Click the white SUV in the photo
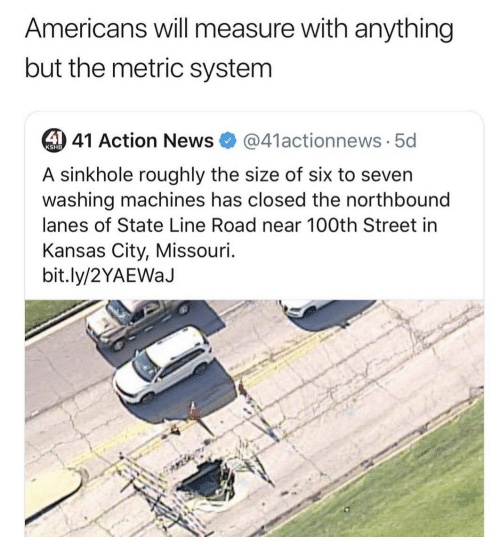This screenshot has width=500, height=541. [163, 366]
